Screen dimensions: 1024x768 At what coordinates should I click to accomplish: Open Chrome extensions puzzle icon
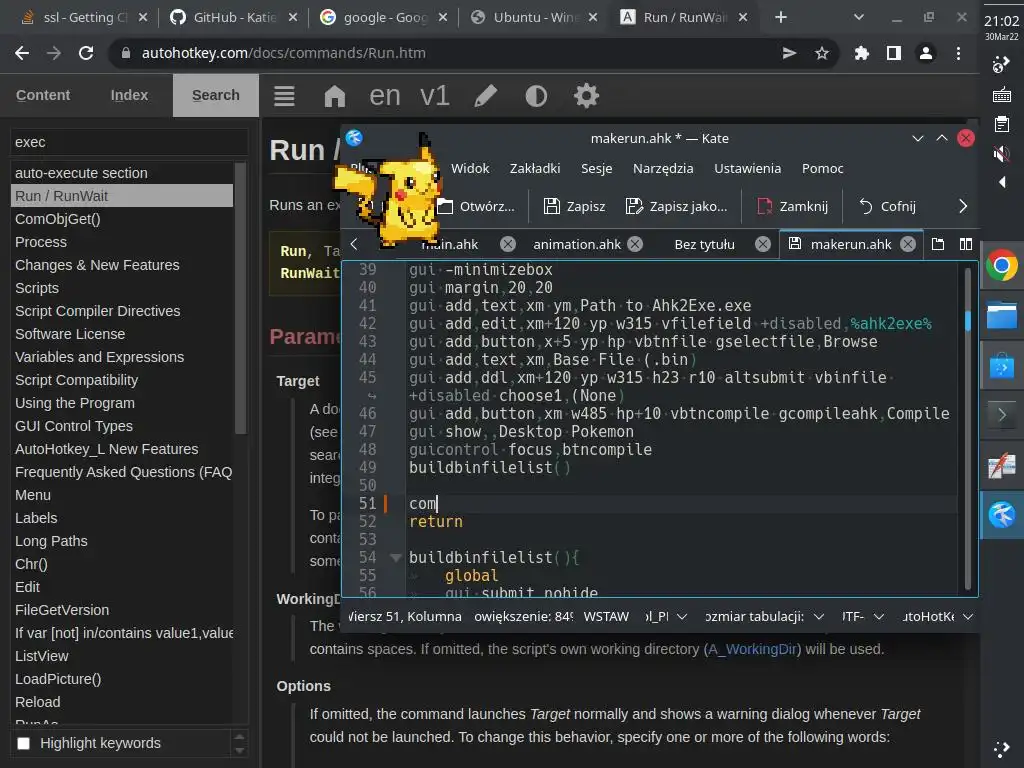click(861, 54)
